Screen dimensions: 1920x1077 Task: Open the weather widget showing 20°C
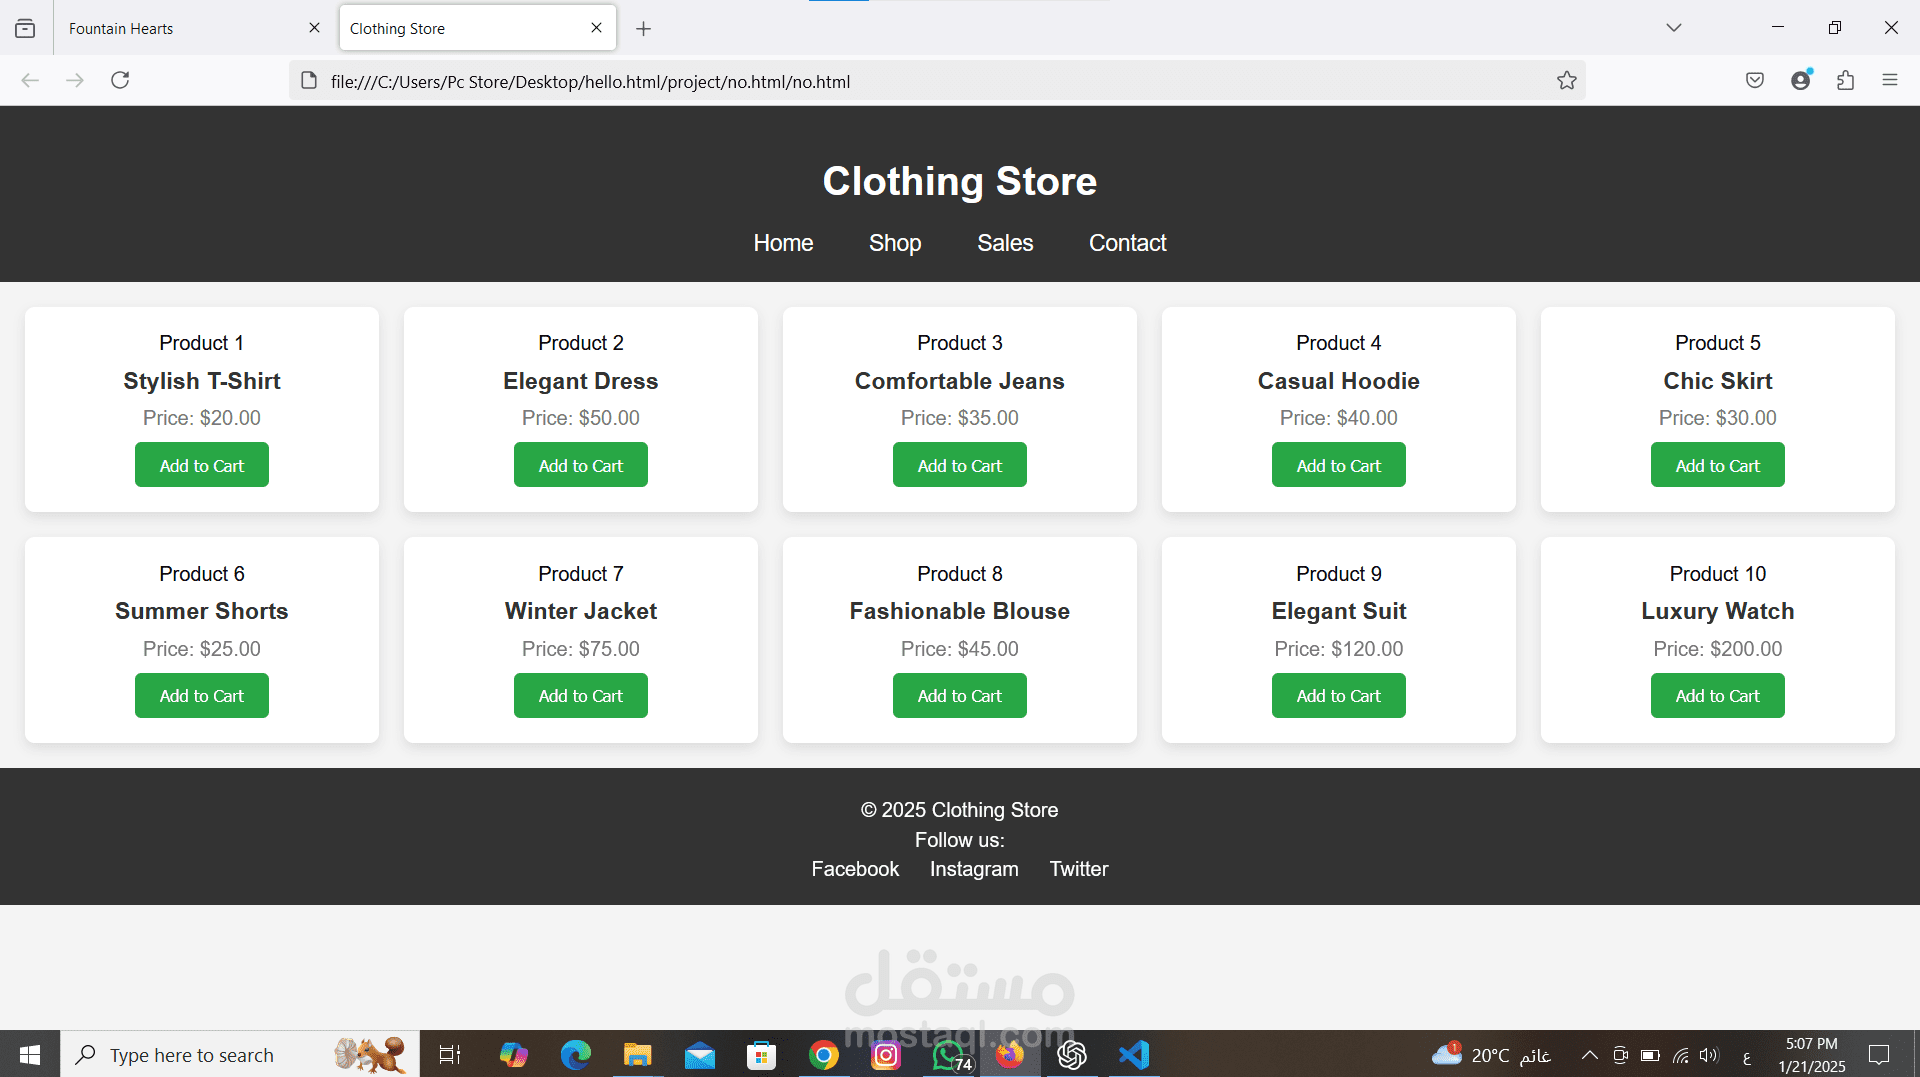pos(1490,1054)
